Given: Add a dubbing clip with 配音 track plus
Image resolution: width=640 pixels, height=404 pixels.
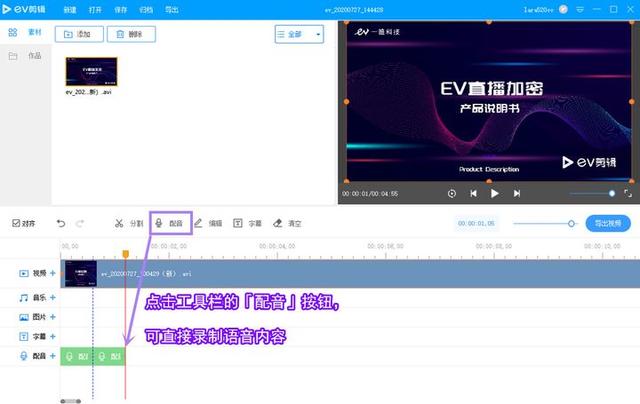Looking at the screenshot, I should click(x=53, y=356).
